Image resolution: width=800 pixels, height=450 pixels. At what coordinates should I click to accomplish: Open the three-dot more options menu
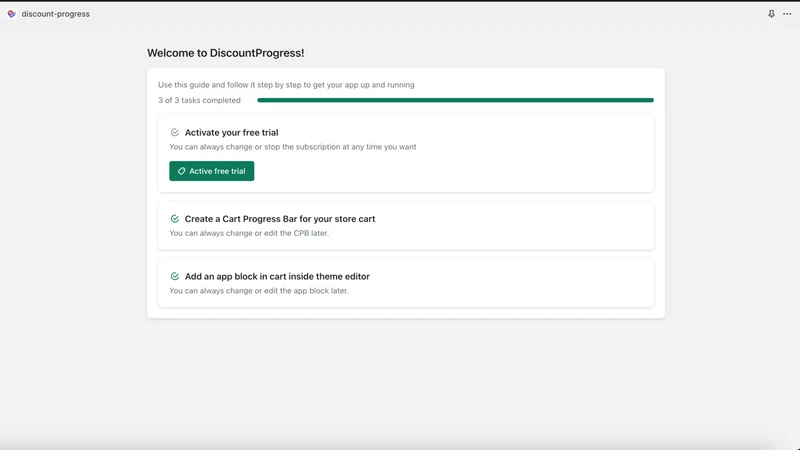coord(787,14)
